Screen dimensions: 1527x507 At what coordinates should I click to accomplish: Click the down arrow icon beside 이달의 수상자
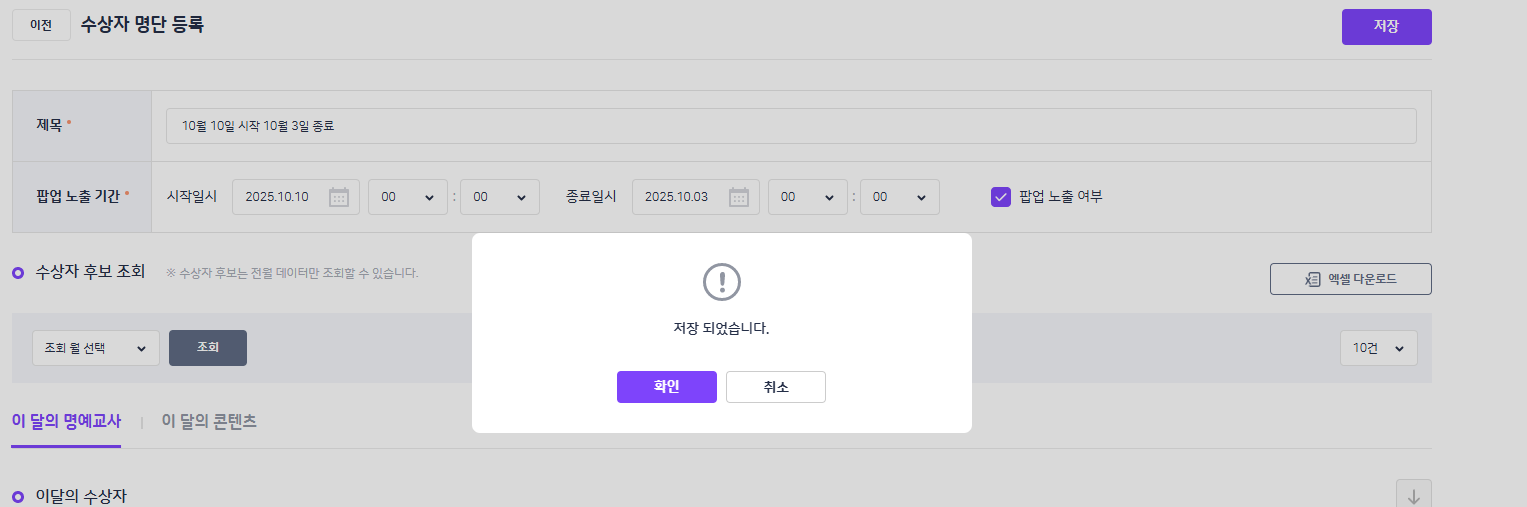tap(1413, 496)
